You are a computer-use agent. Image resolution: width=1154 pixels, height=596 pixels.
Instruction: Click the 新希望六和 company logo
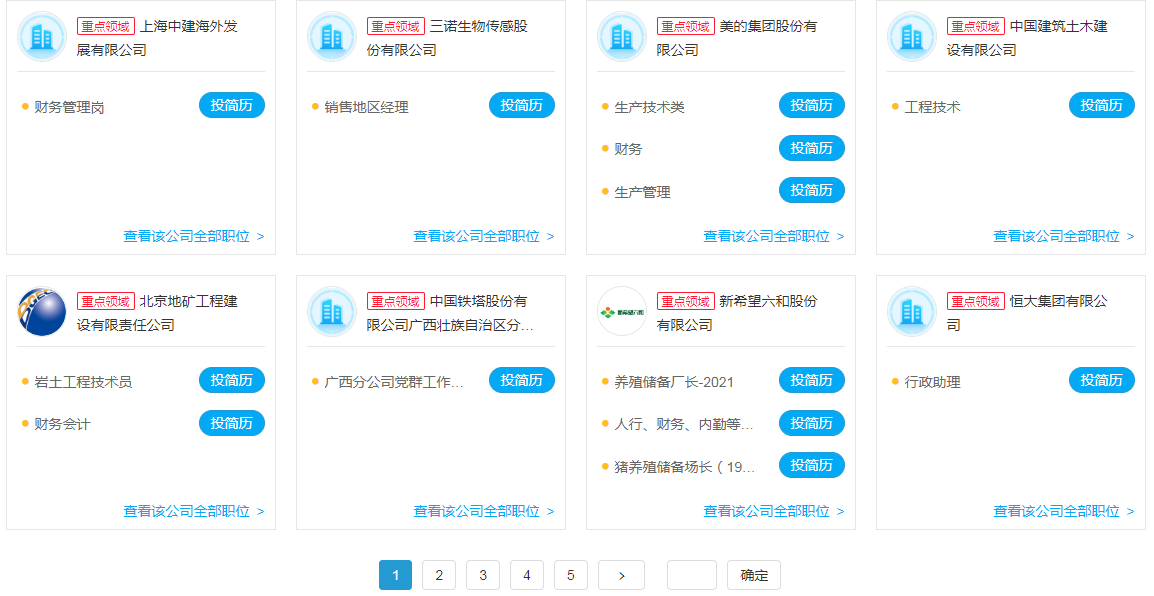(622, 312)
